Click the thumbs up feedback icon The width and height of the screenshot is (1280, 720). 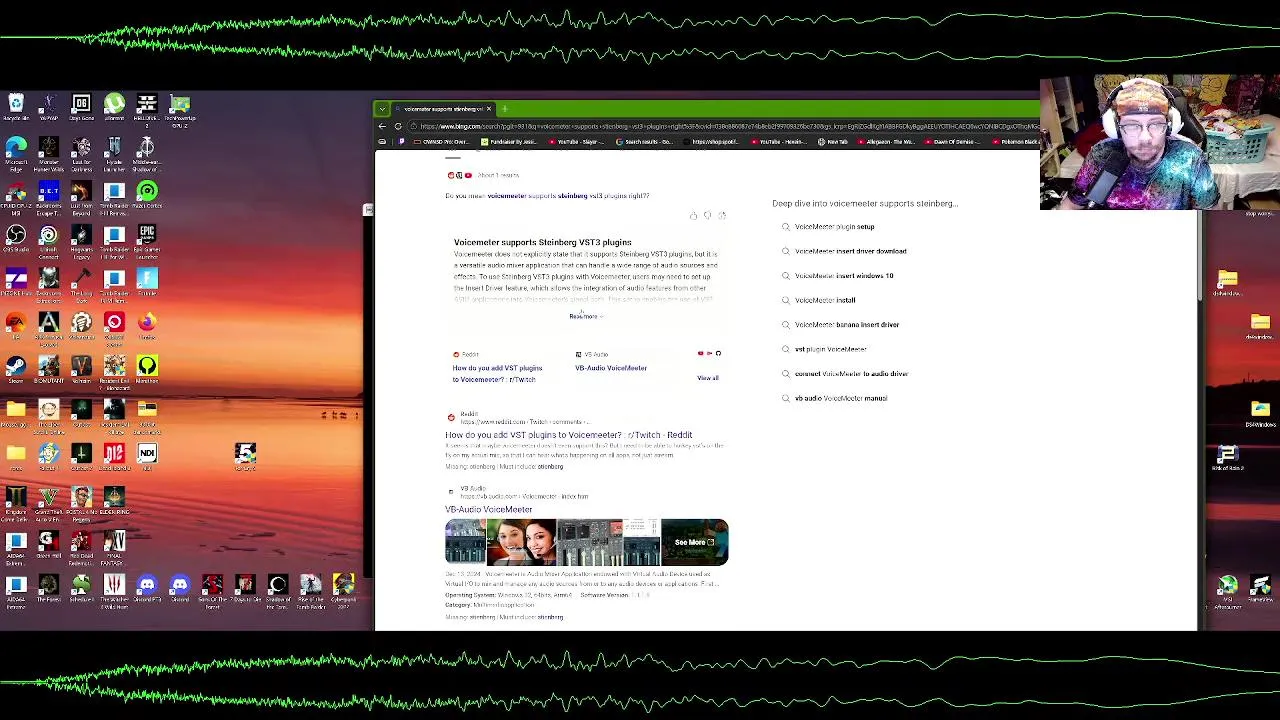coord(693,215)
